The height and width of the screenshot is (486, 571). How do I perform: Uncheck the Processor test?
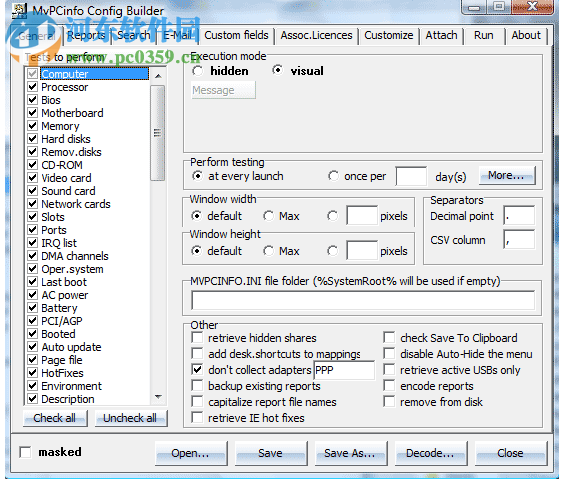[x=32, y=87]
